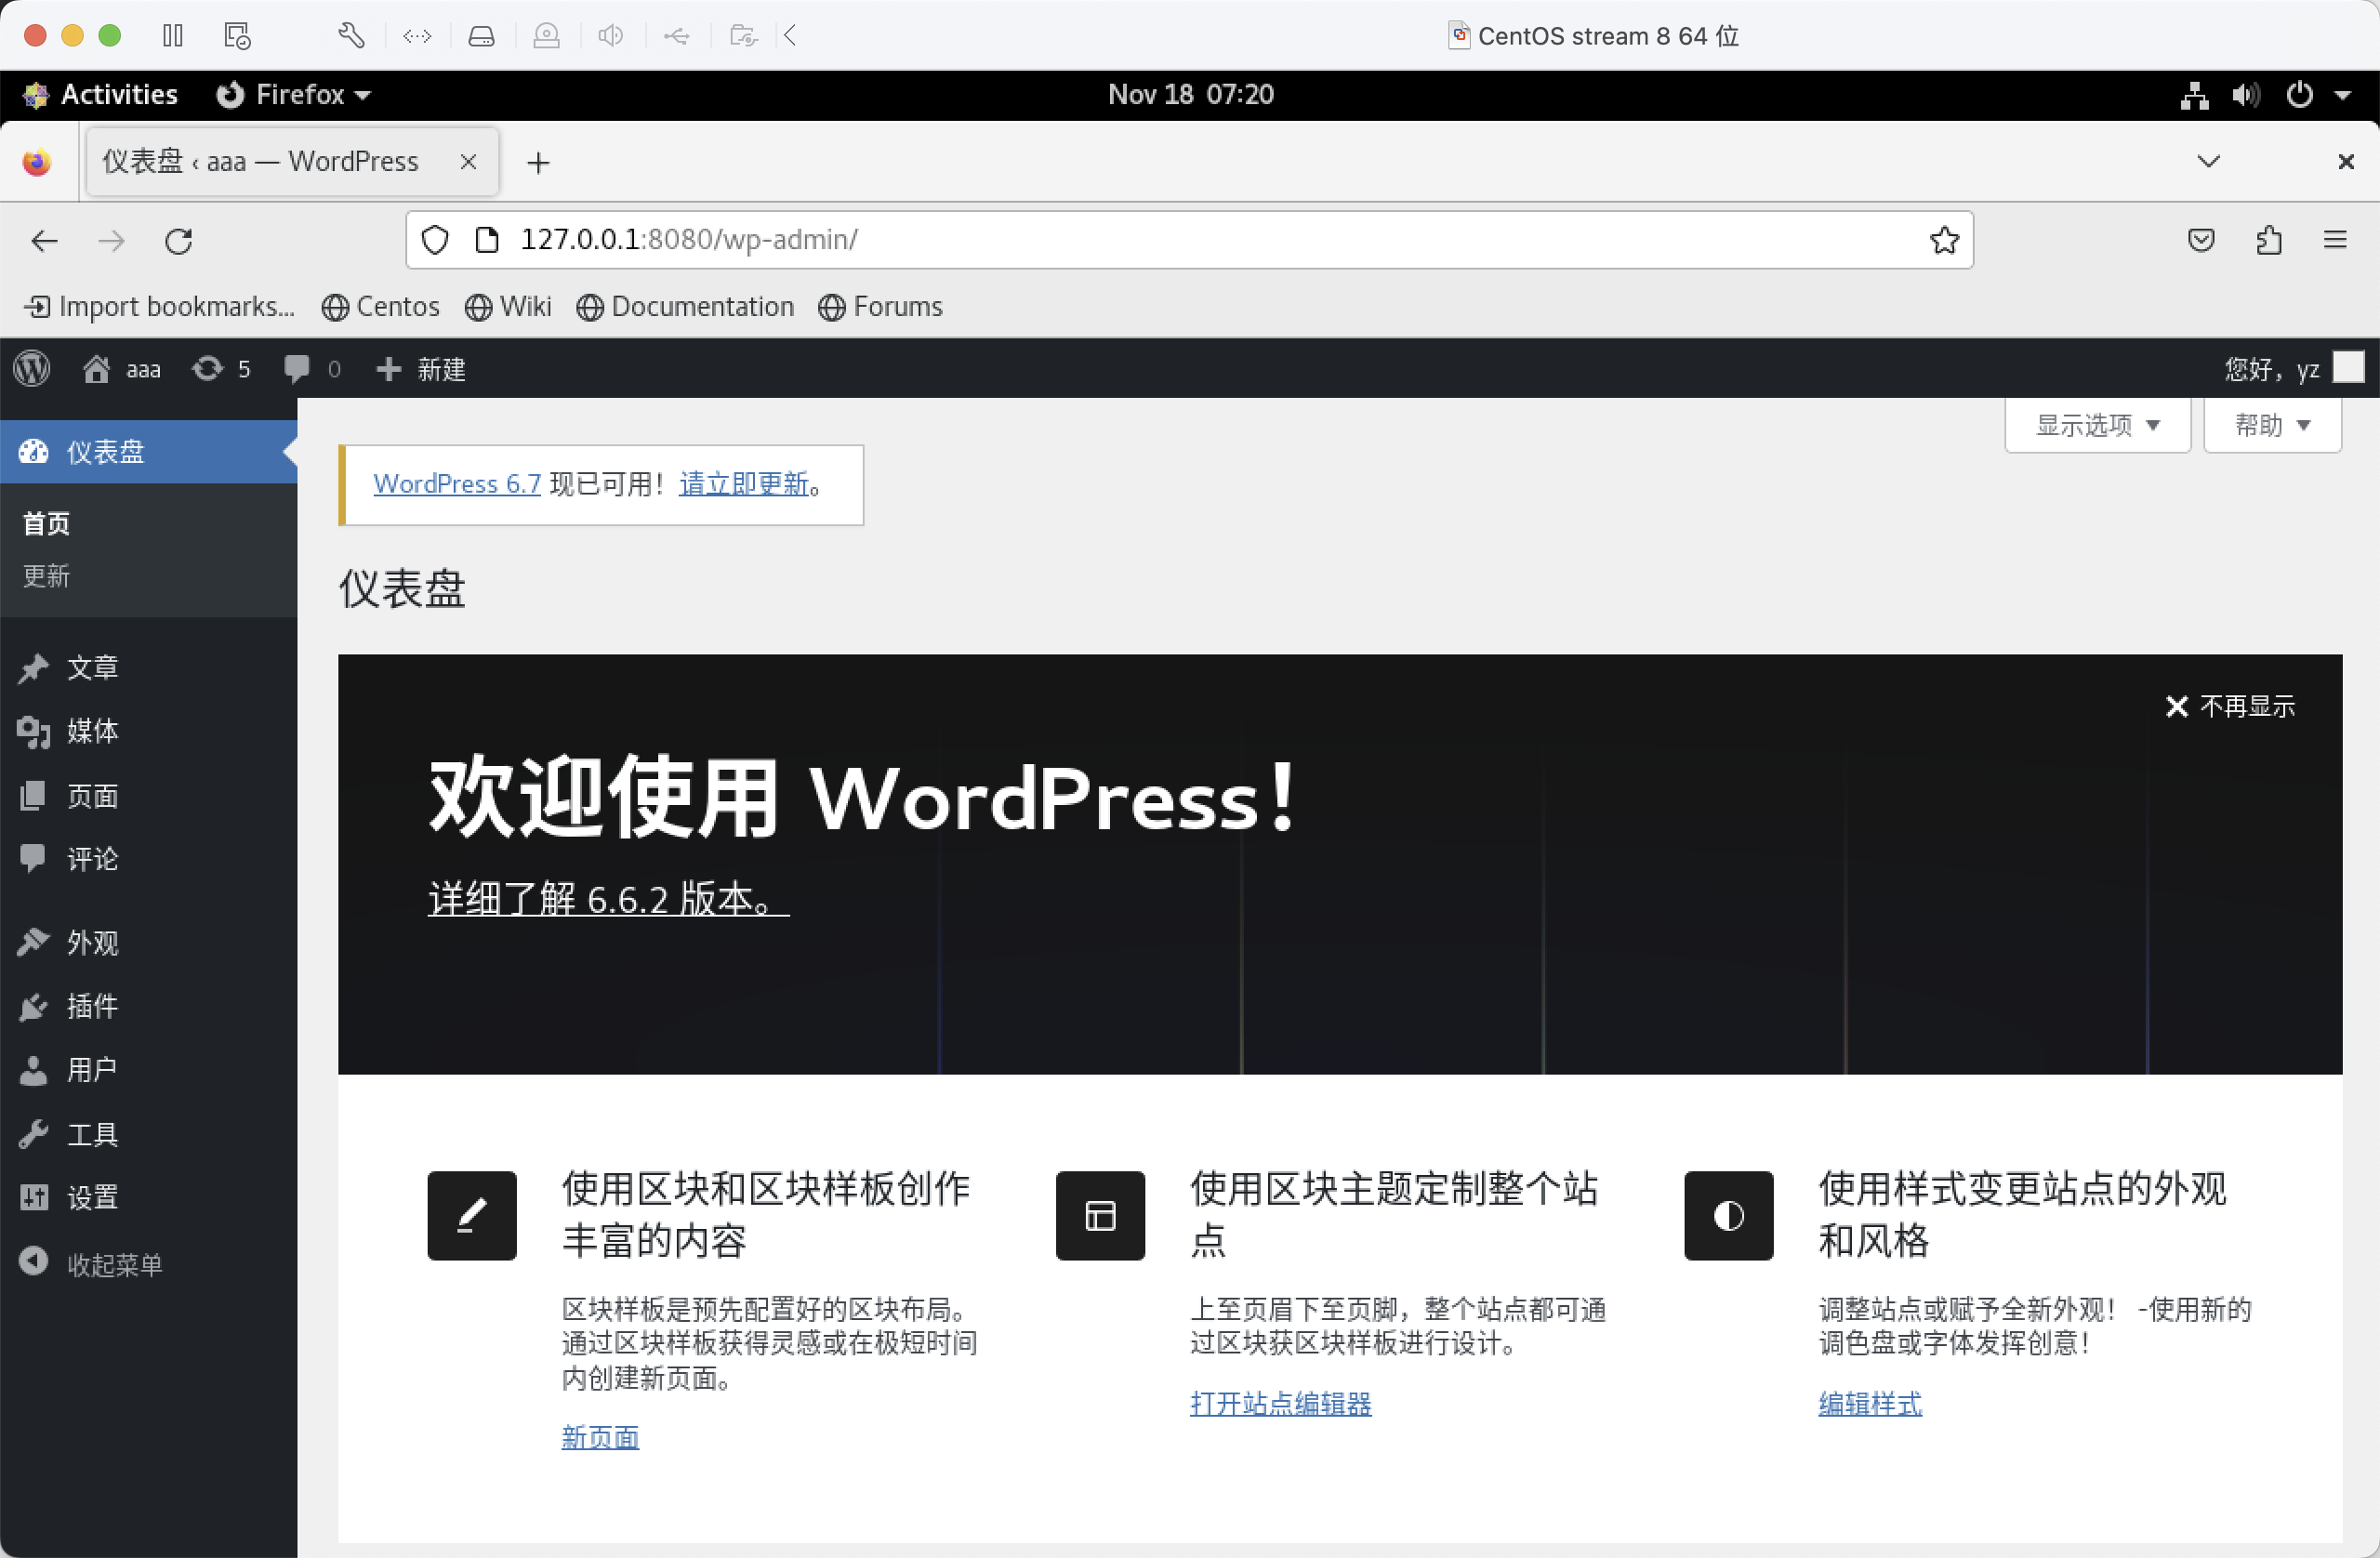Expand the 帮助 help dropdown
Image resolution: width=2380 pixels, height=1558 pixels.
tap(2271, 425)
